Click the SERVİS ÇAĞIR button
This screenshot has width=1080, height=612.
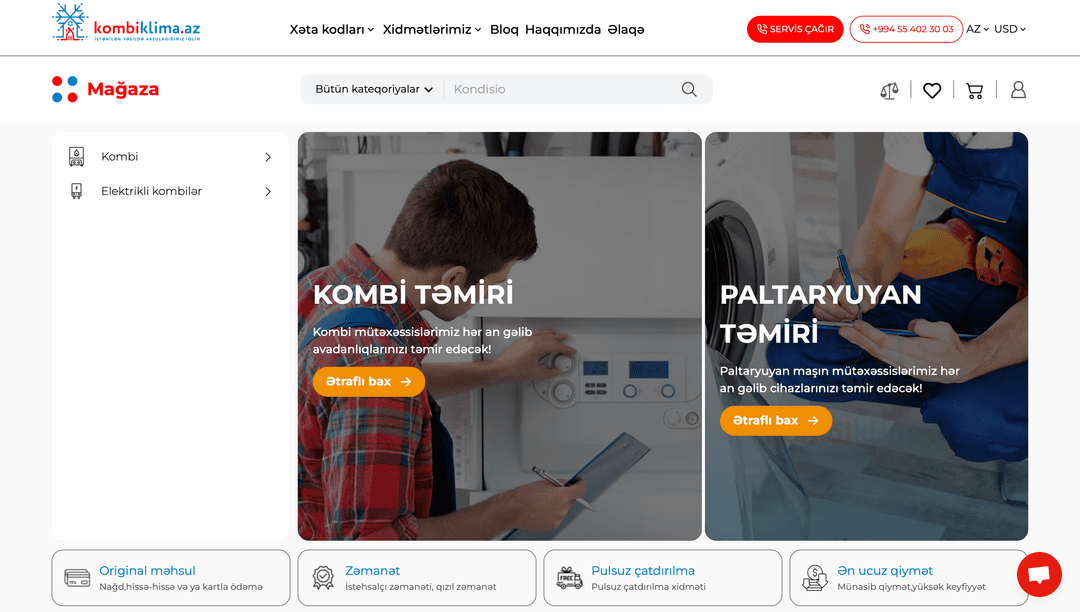(x=795, y=29)
